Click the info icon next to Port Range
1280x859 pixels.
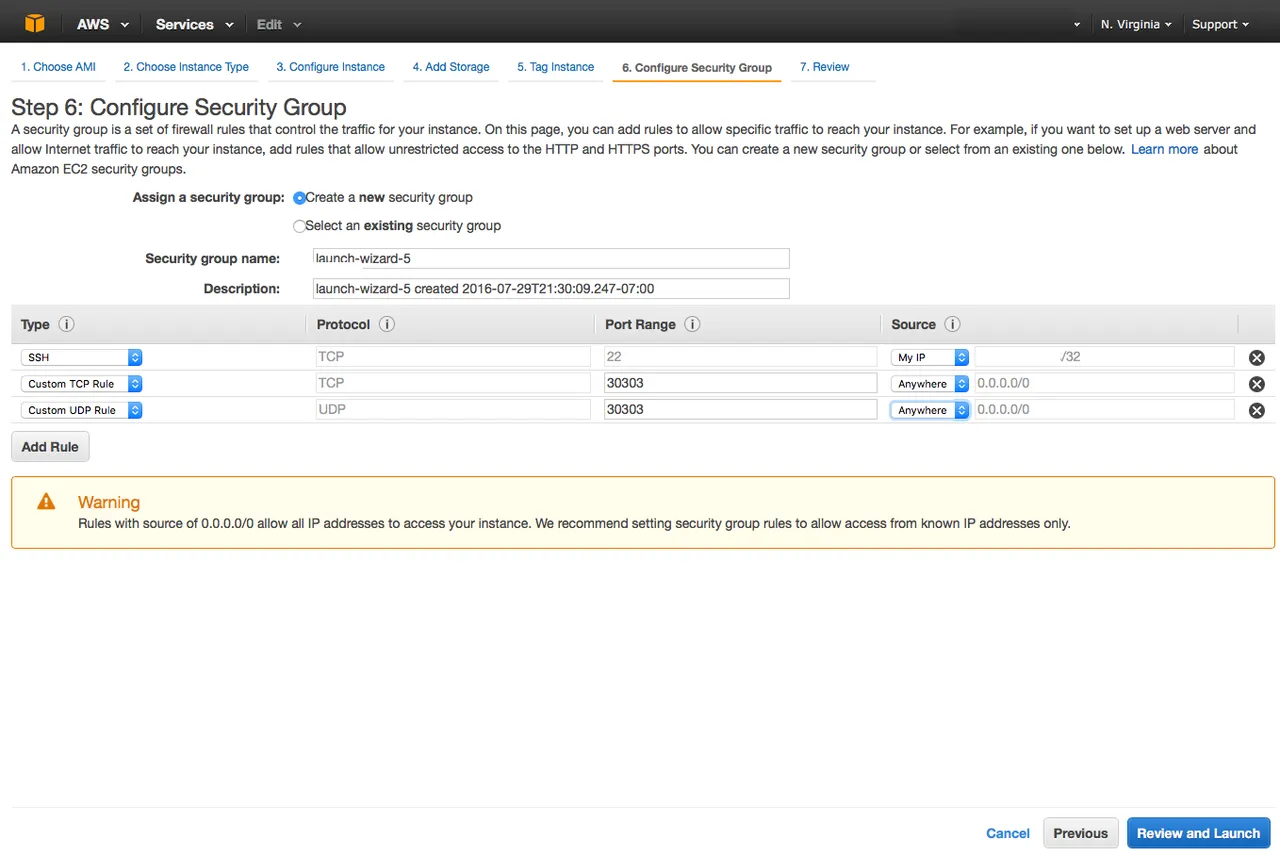[692, 324]
